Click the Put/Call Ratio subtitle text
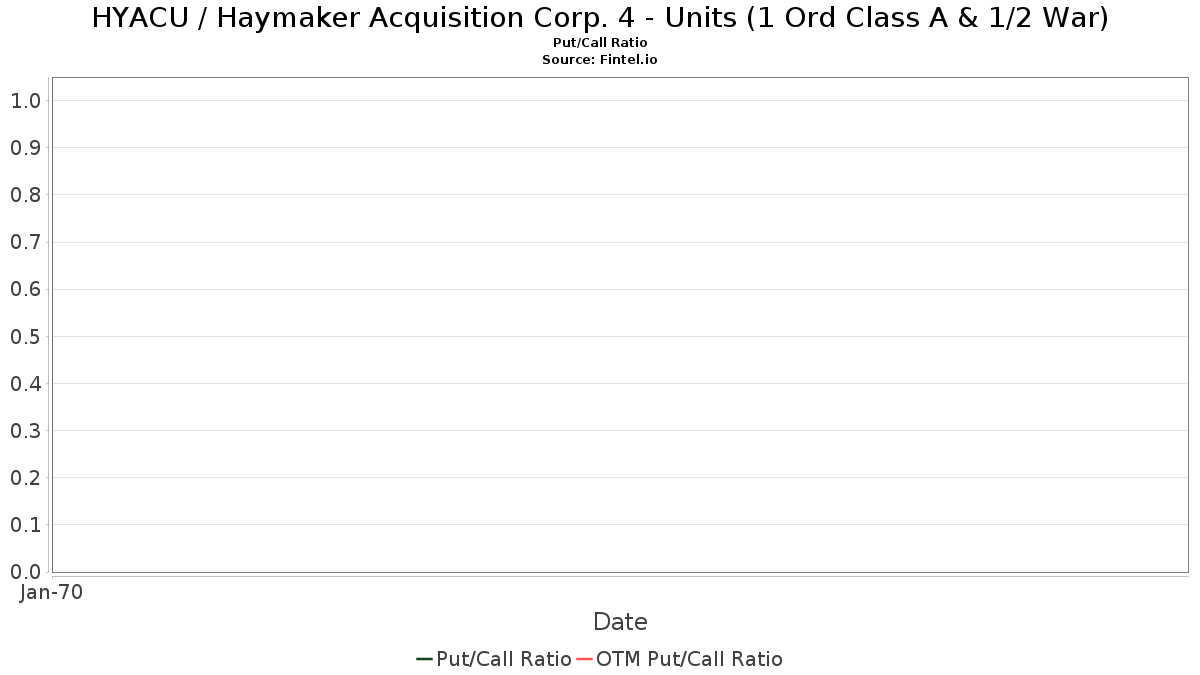The width and height of the screenshot is (1200, 675). (600, 43)
